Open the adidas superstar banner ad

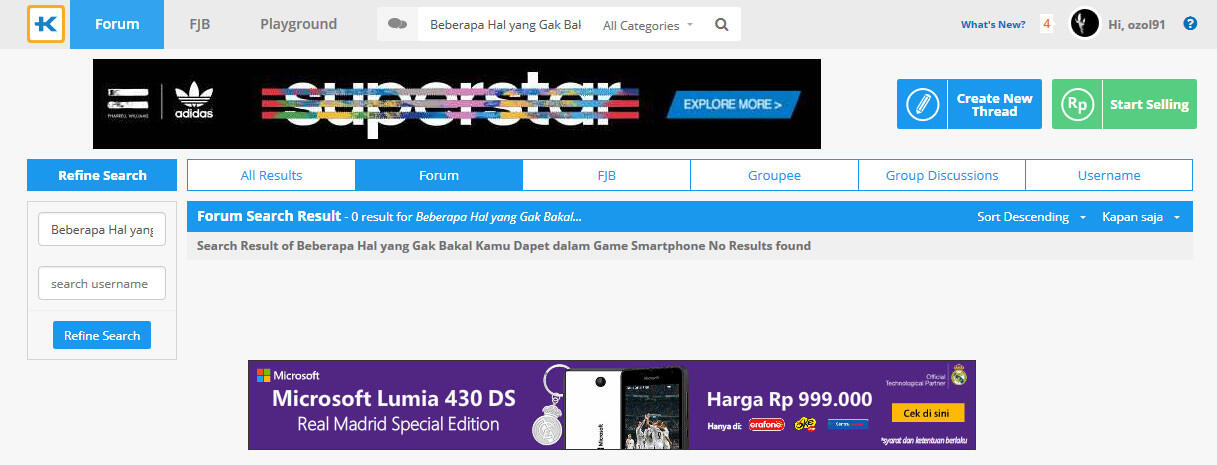457,104
